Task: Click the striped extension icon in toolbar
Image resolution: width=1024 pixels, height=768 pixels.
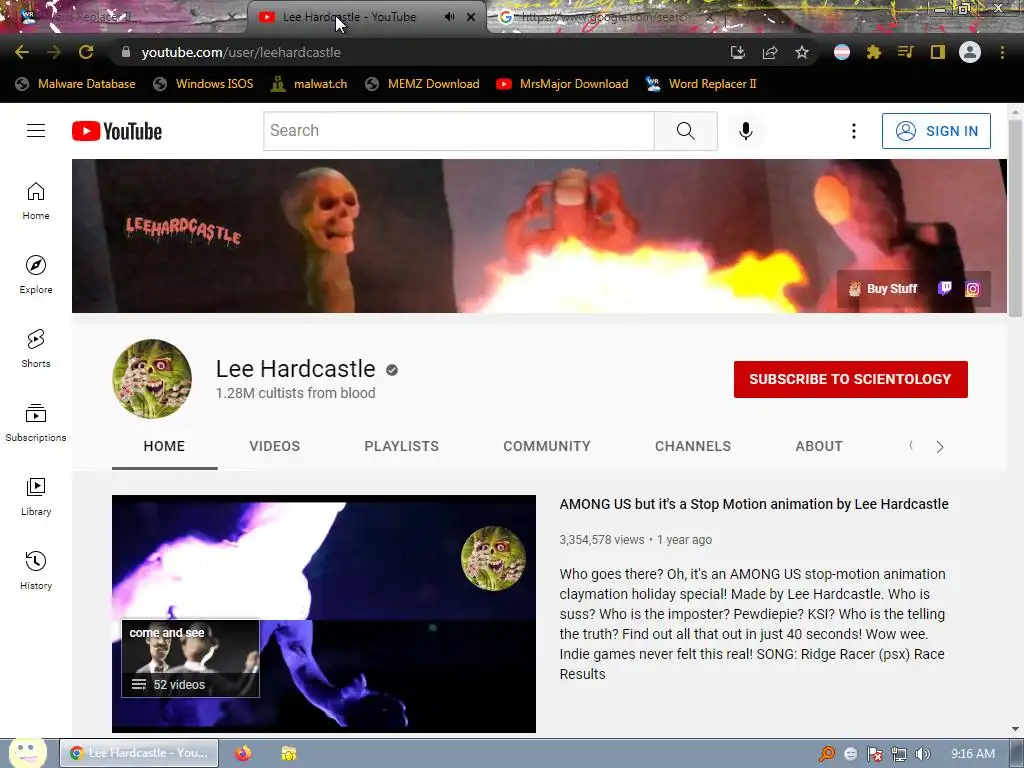Action: (x=842, y=52)
